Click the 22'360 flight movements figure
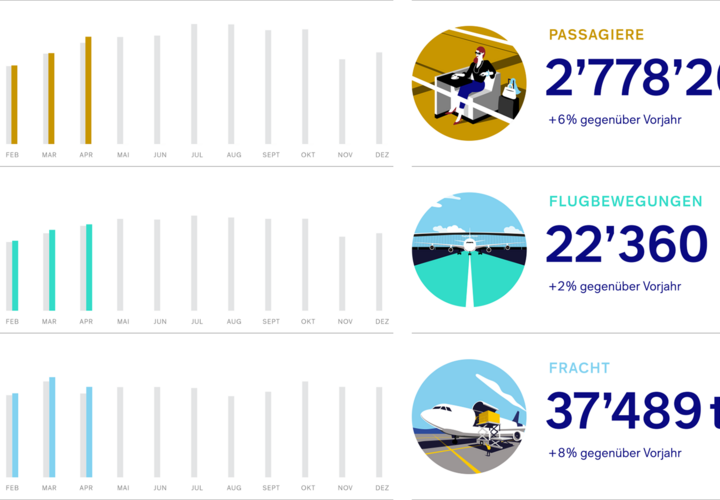The width and height of the screenshot is (720, 500). click(x=627, y=244)
